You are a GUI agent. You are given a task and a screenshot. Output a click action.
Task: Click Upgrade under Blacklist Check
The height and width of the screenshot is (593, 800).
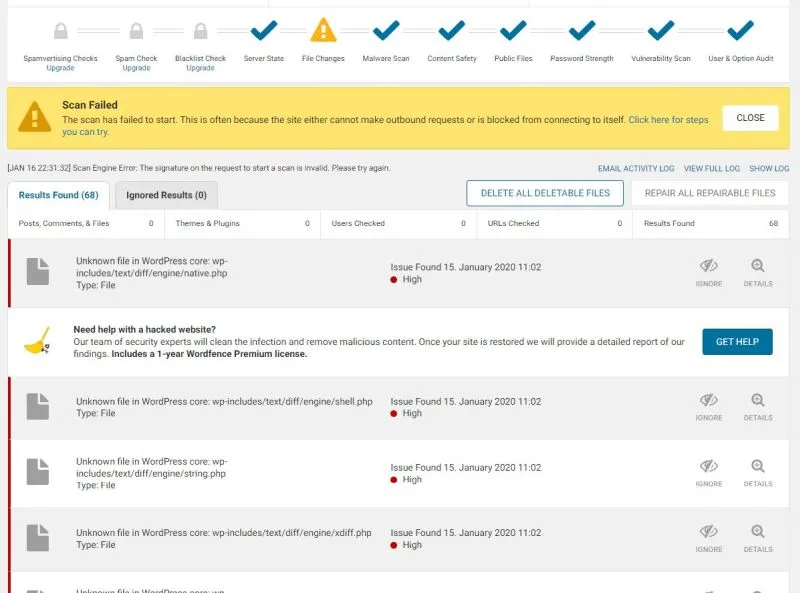coord(201,68)
